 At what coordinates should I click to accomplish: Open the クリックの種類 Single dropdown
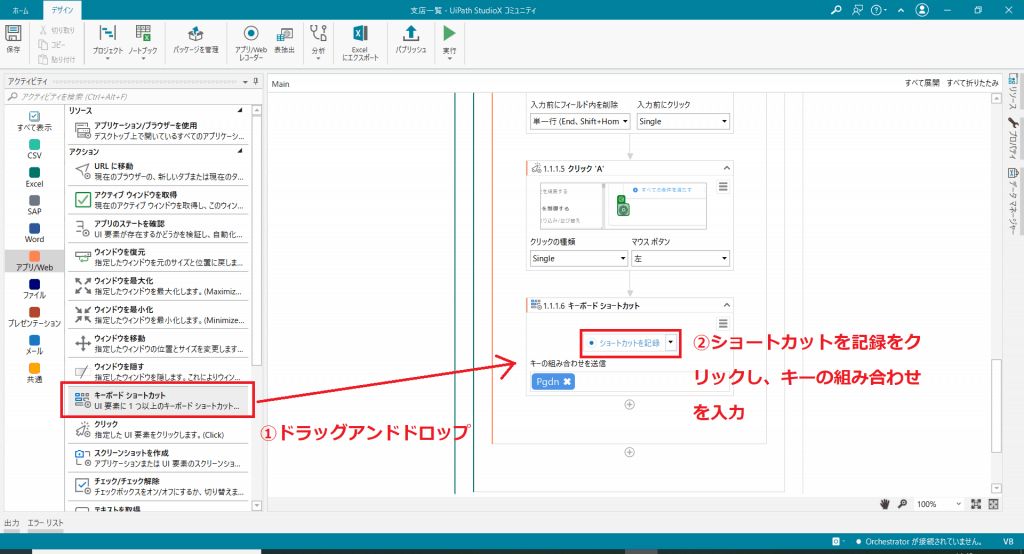(579, 258)
